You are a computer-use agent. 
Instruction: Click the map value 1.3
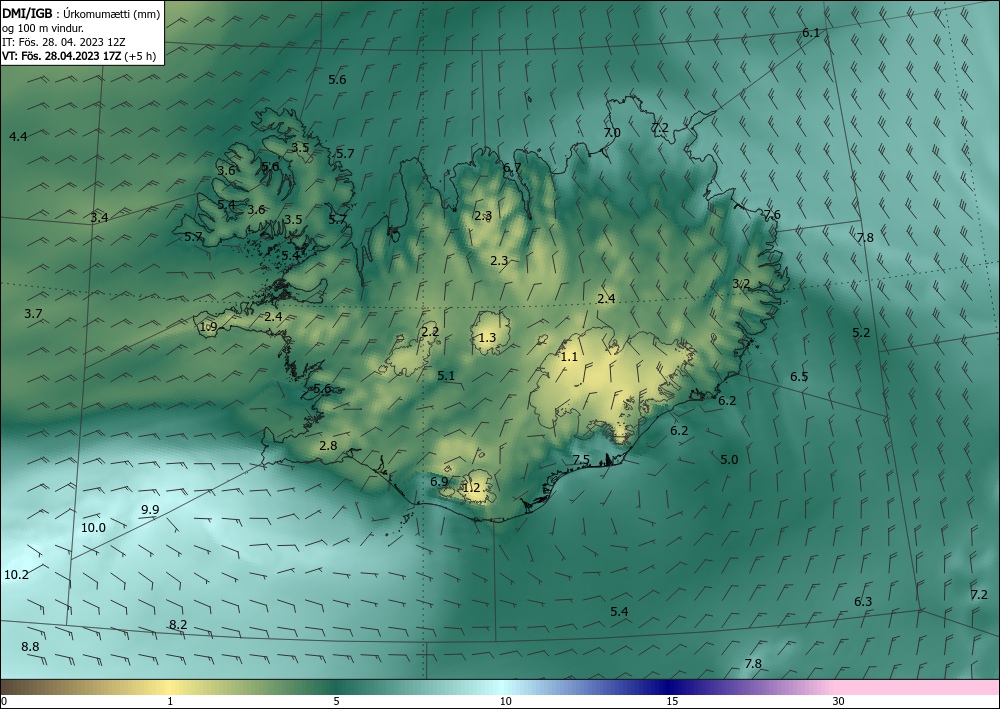[487, 337]
